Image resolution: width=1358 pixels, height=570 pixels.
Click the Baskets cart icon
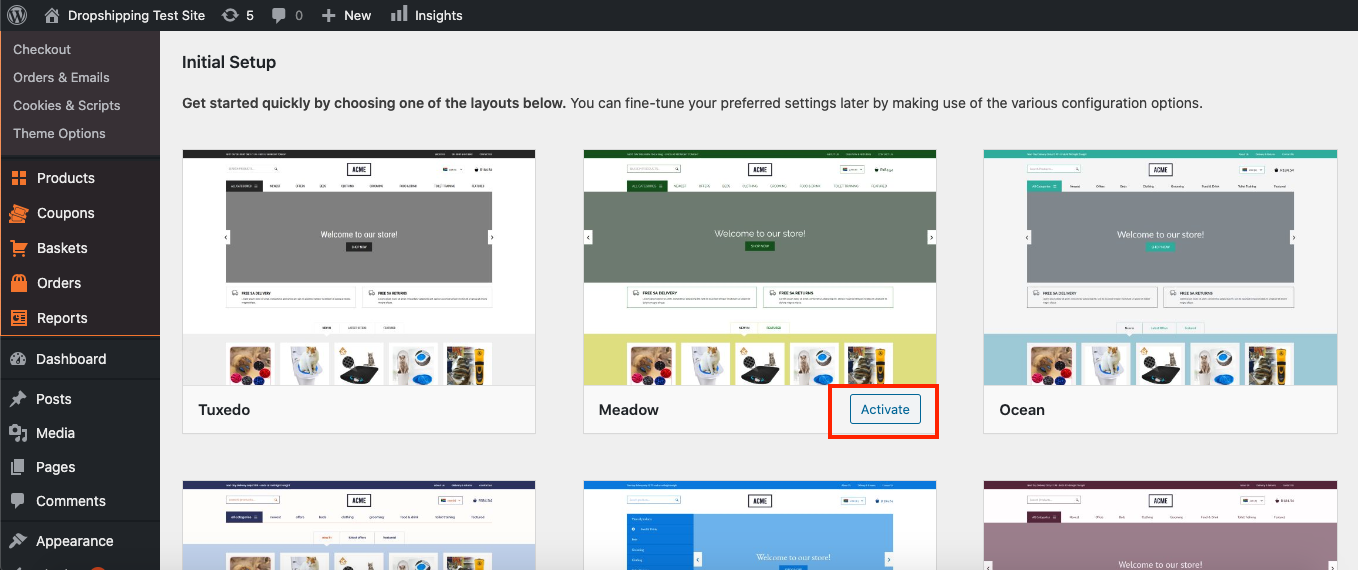pyautogui.click(x=18, y=248)
